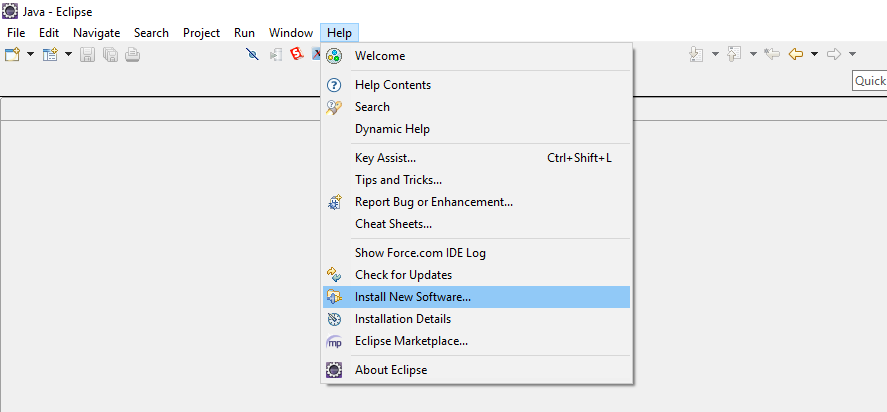887x412 pixels.
Task: Select Install New Software from Help menu
Action: [412, 297]
